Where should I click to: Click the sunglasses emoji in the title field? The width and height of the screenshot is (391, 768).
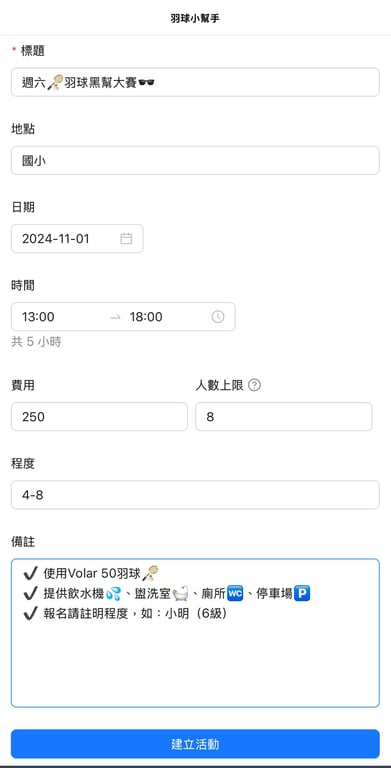[x=146, y=82]
